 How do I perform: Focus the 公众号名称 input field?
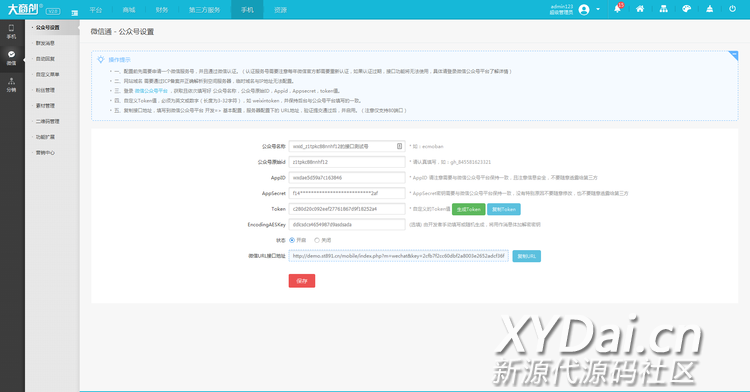(347, 146)
